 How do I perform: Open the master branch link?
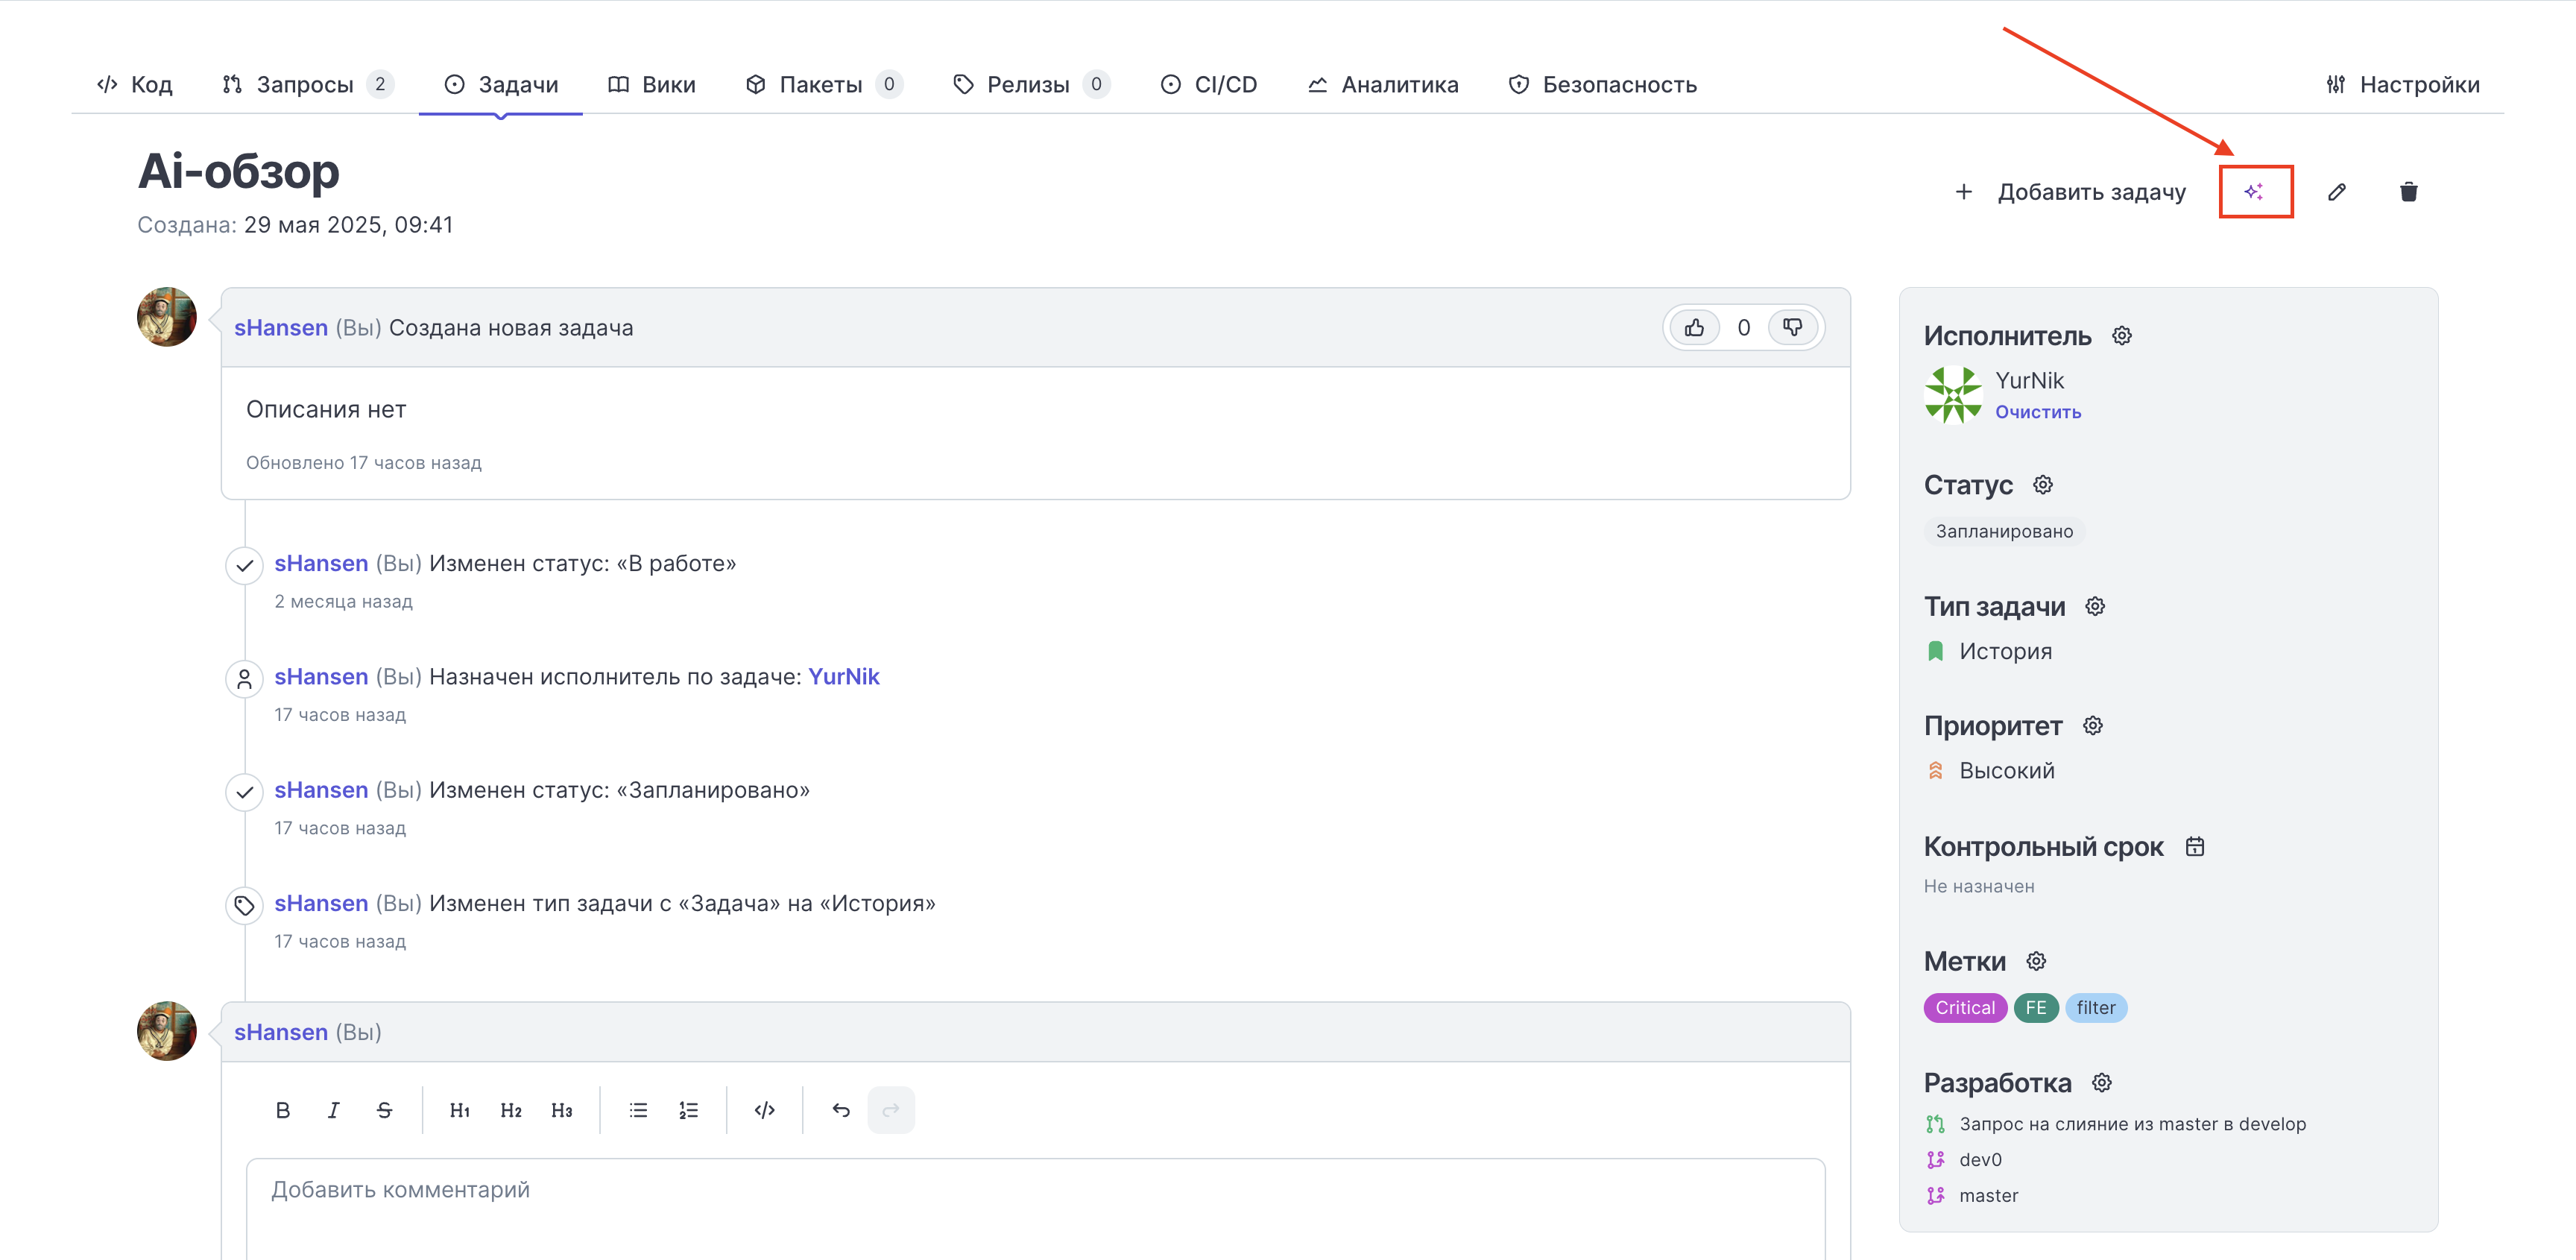pyautogui.click(x=1988, y=1196)
